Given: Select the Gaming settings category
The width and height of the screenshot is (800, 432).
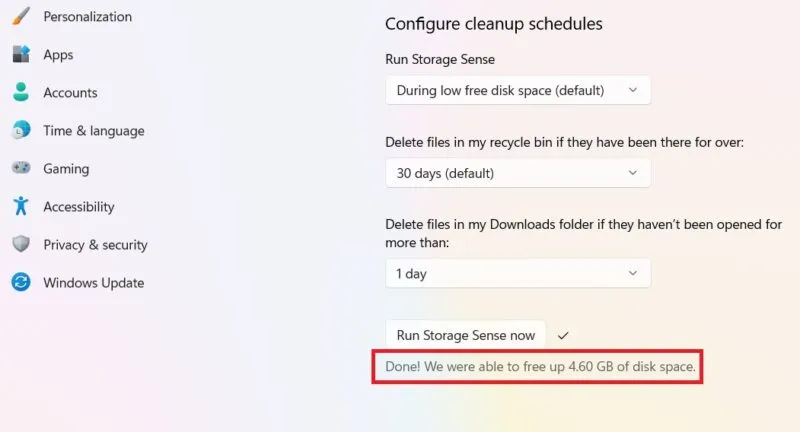Looking at the screenshot, I should point(66,169).
